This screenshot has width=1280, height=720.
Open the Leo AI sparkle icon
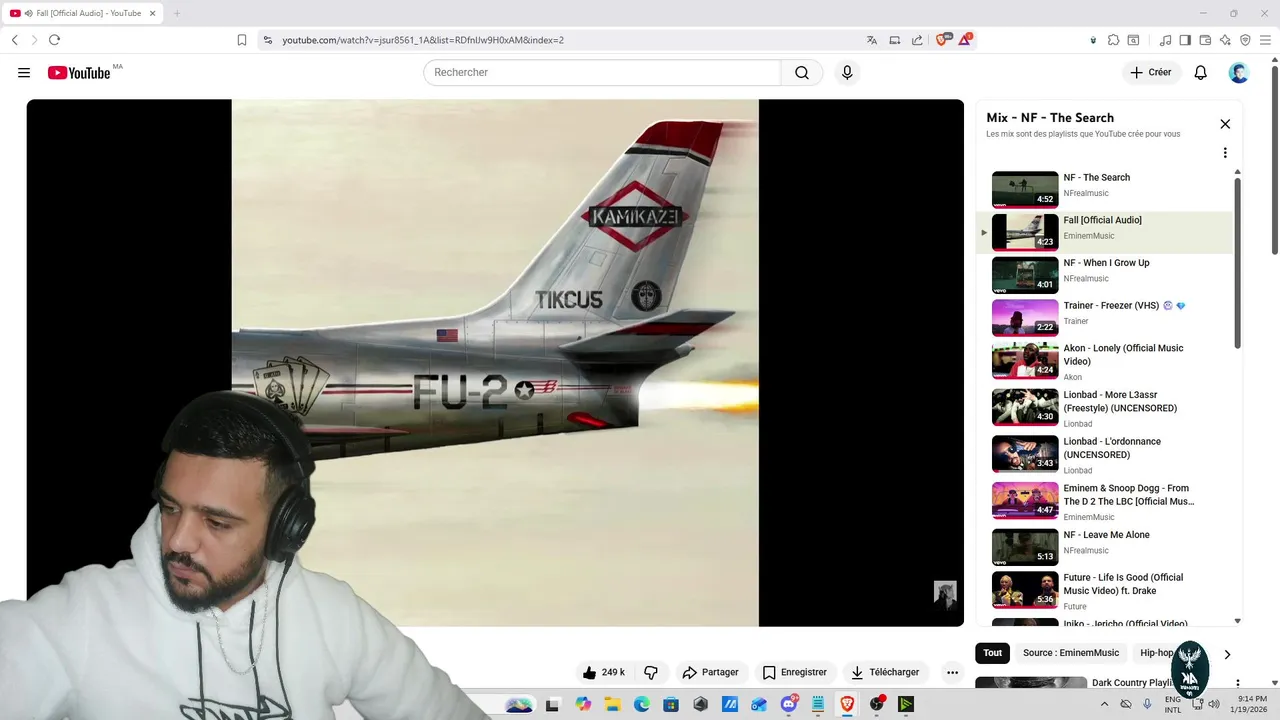[x=1225, y=40]
